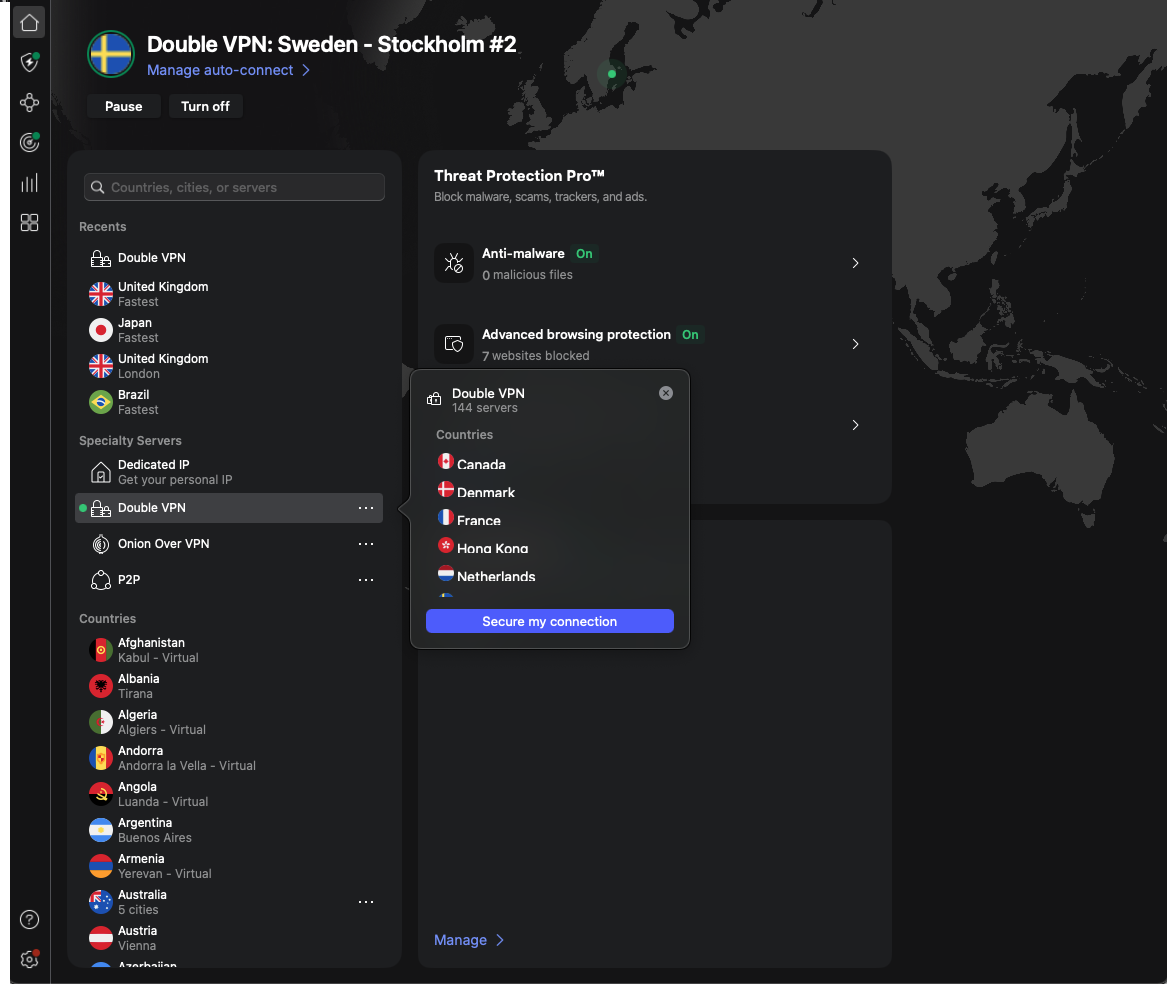Select Armenia Yerevan - Virtual row

pyautogui.click(x=229, y=866)
